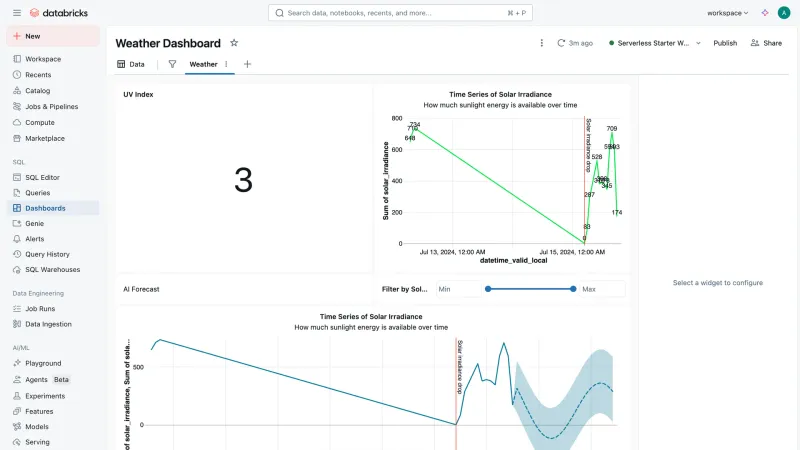Click the 709 data point label

coord(612,129)
